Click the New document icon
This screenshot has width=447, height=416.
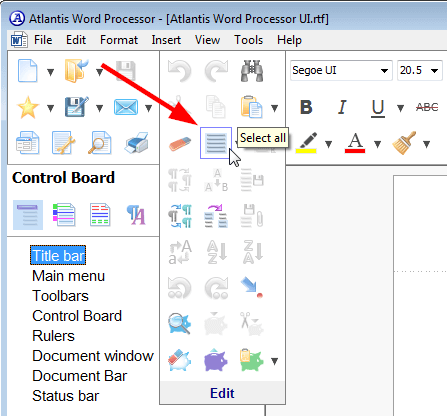click(x=27, y=71)
